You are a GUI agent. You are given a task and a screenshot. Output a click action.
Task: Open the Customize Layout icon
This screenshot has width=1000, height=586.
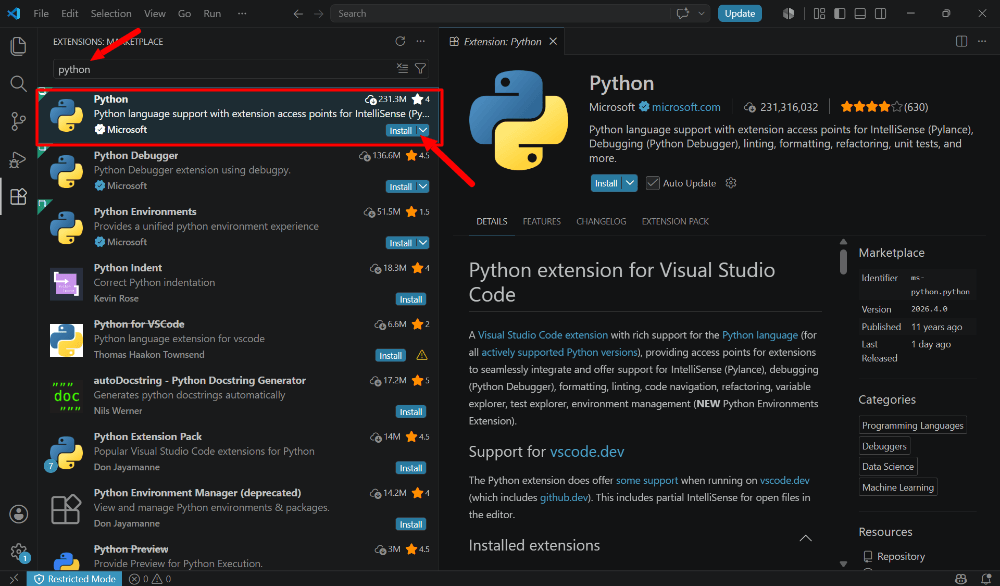820,13
